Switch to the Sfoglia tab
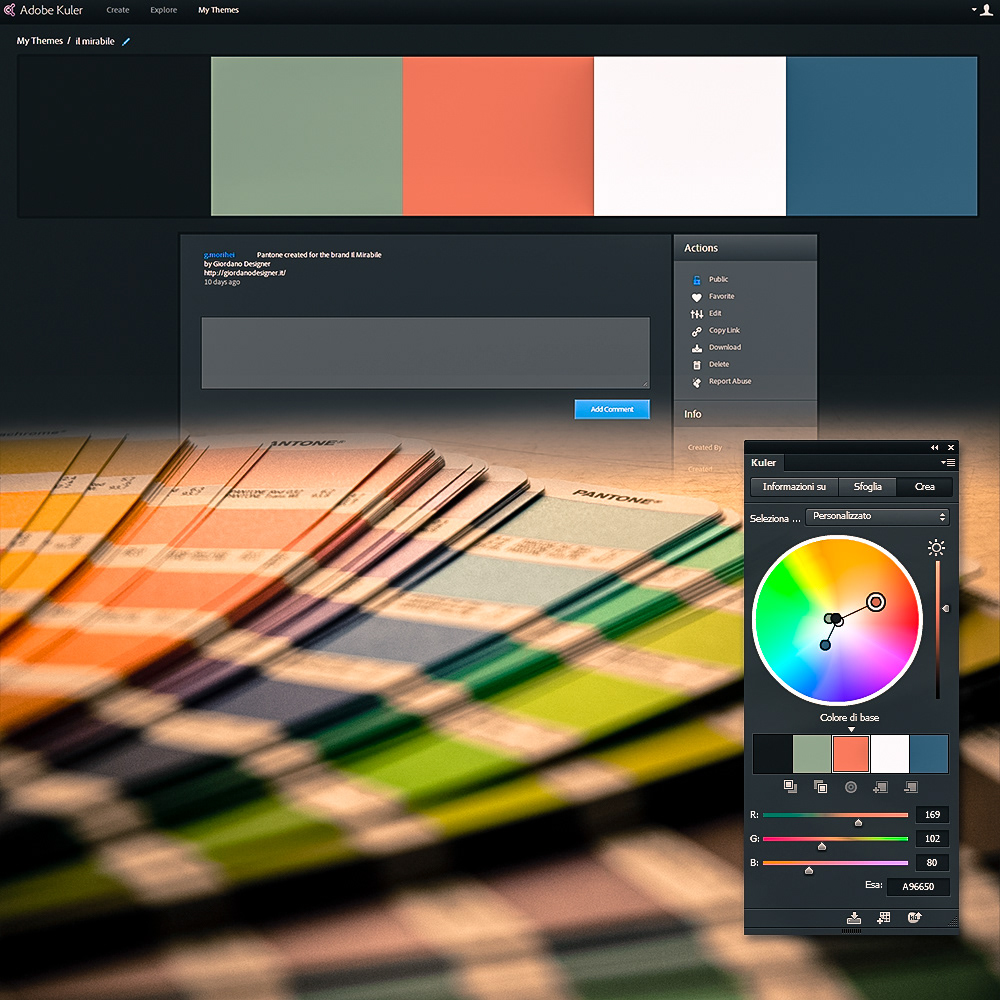 tap(867, 487)
